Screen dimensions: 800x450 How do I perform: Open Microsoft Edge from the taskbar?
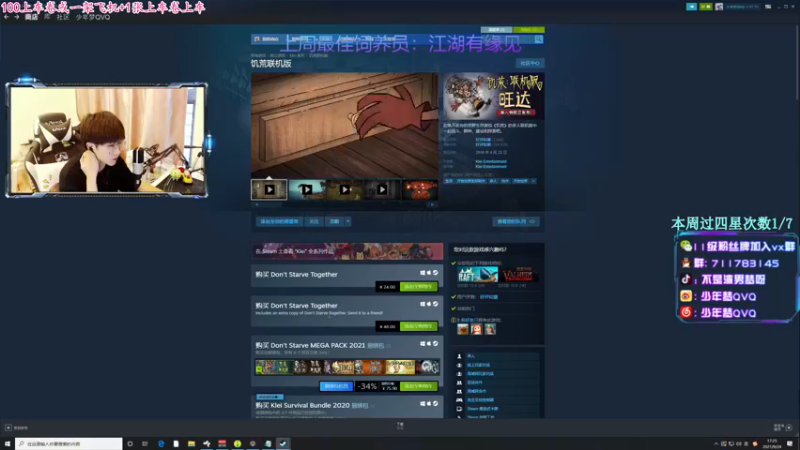coord(161,444)
